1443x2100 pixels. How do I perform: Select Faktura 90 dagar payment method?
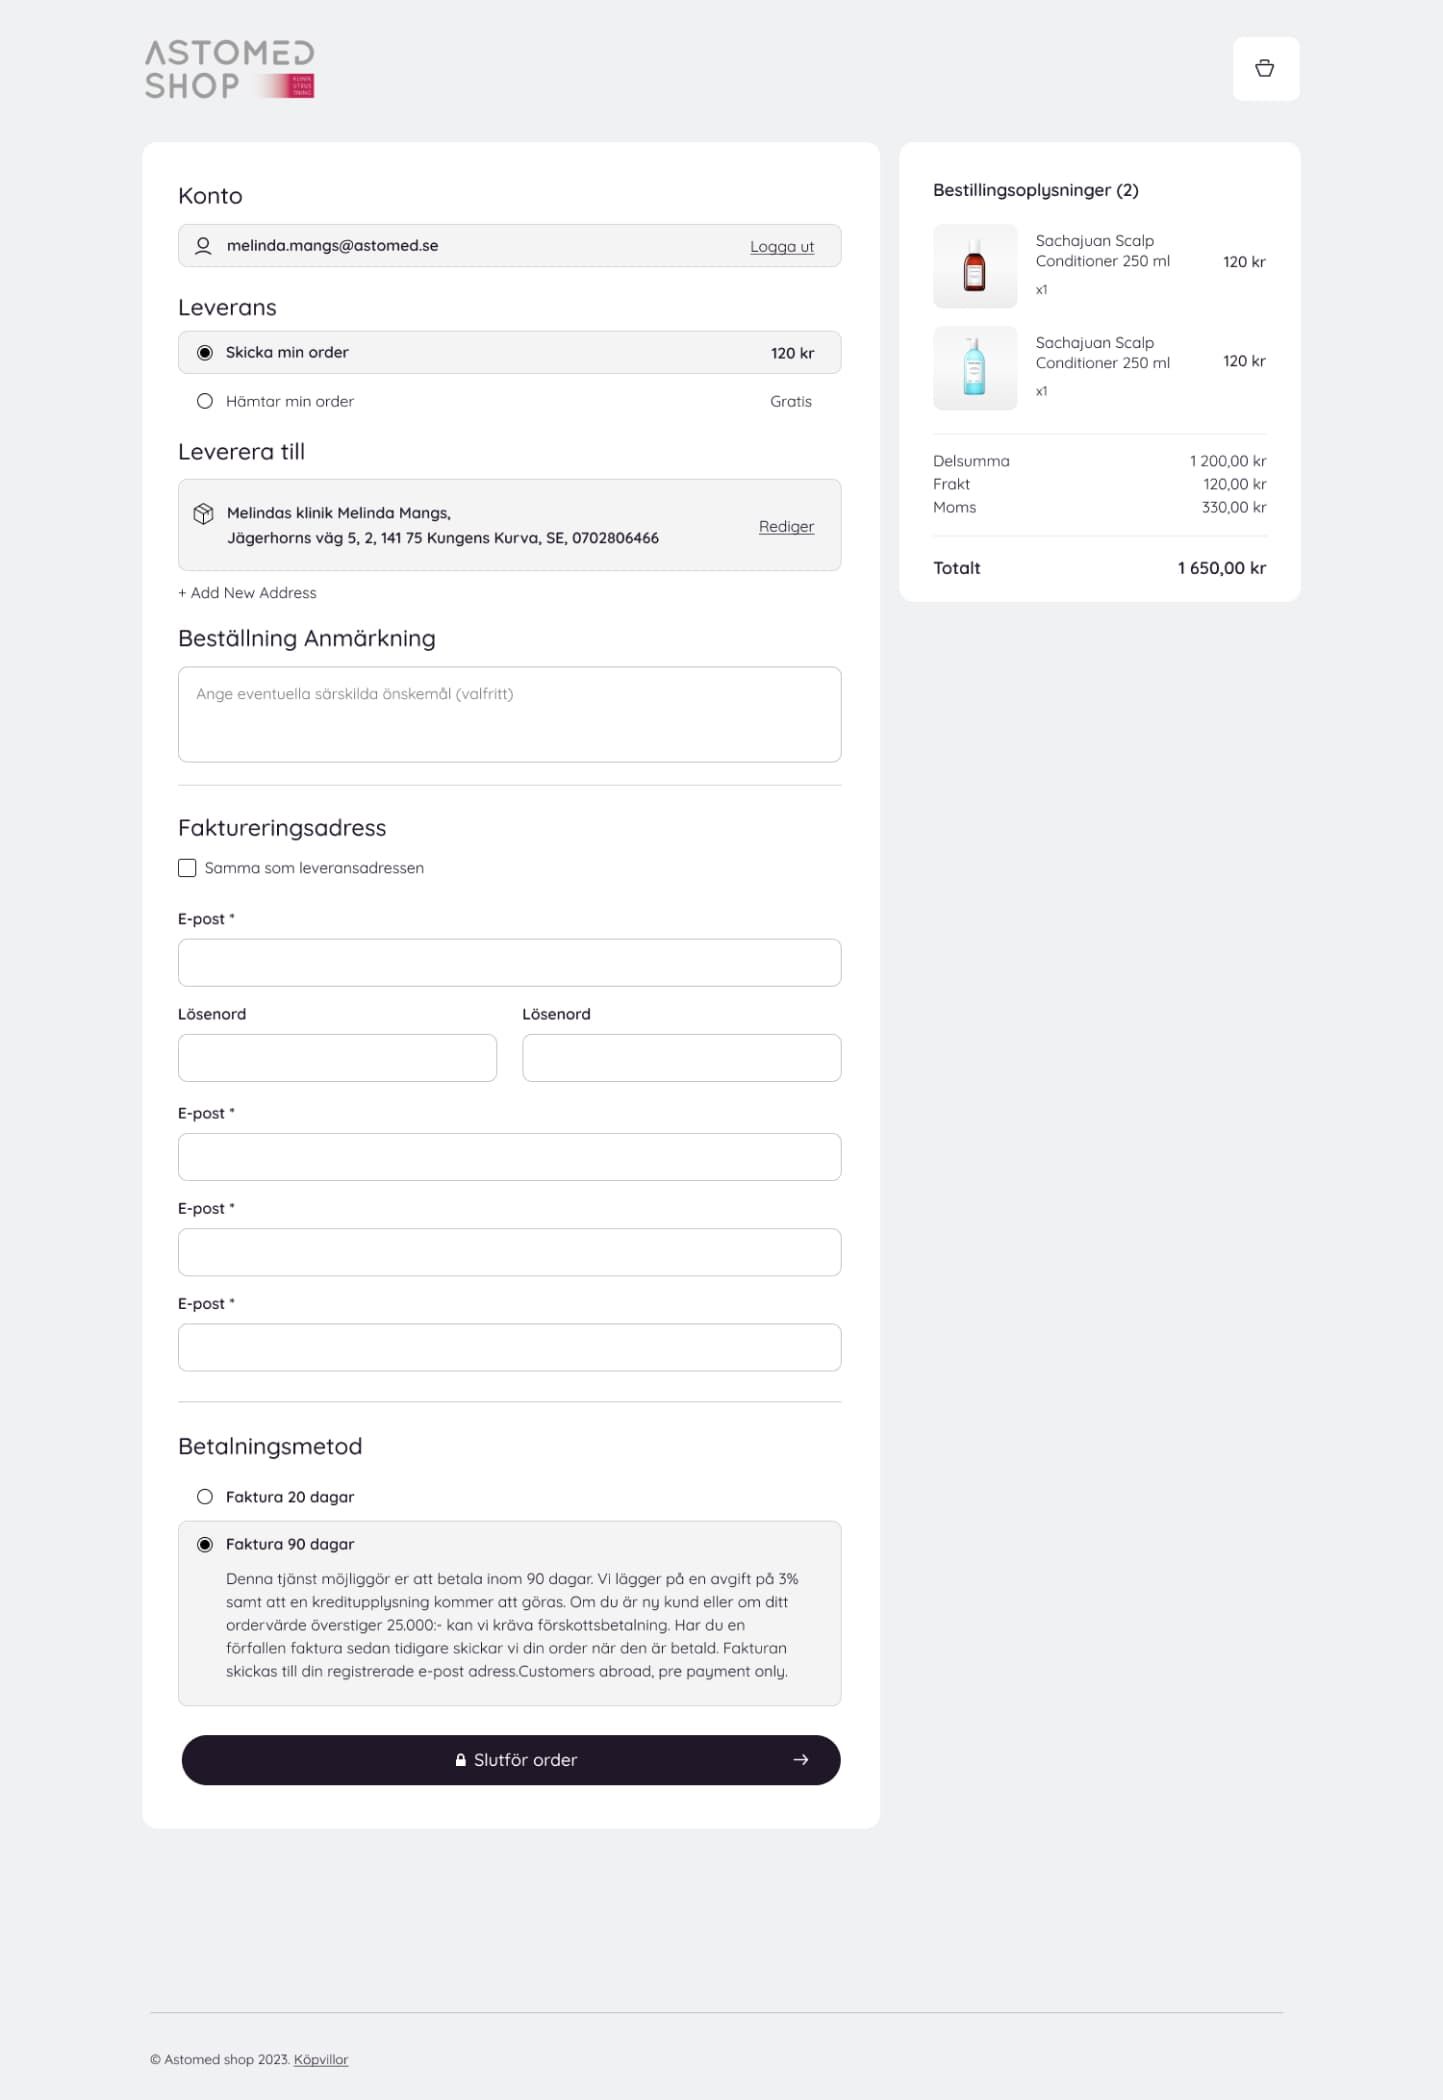(x=204, y=1544)
